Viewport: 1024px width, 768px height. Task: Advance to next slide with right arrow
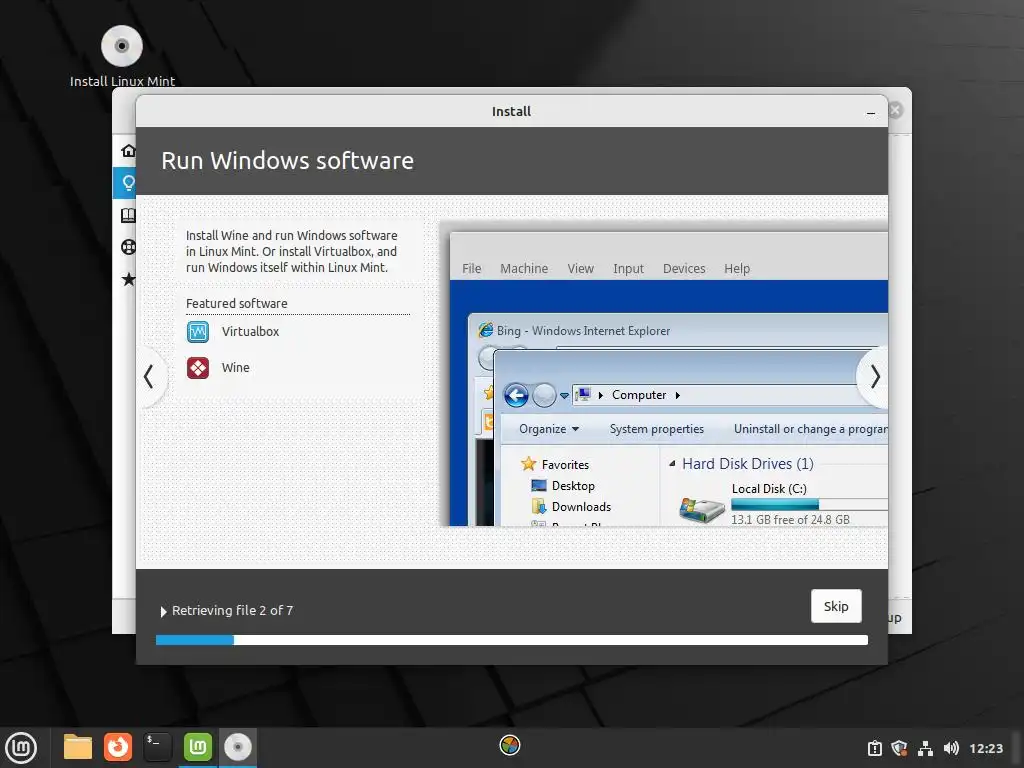click(x=874, y=377)
